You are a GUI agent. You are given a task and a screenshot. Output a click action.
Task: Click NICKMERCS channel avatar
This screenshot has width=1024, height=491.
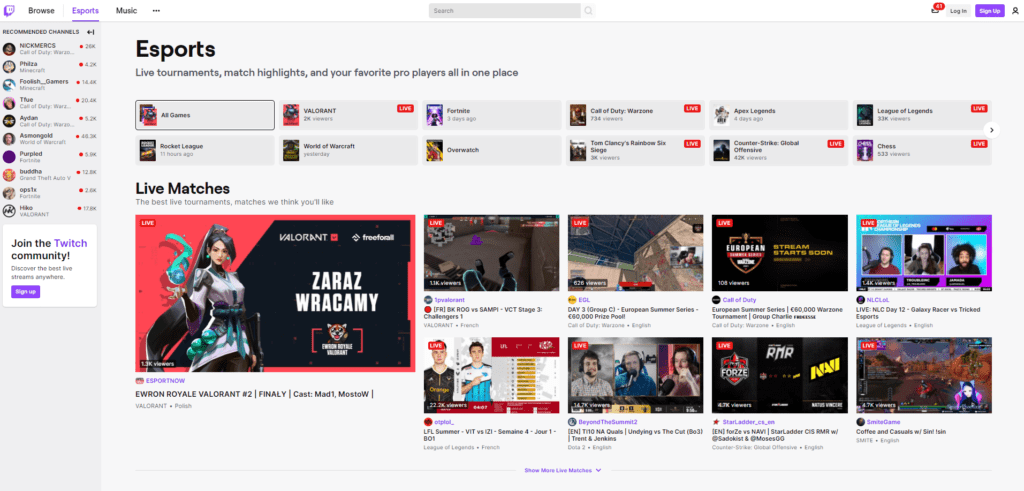click(9, 49)
